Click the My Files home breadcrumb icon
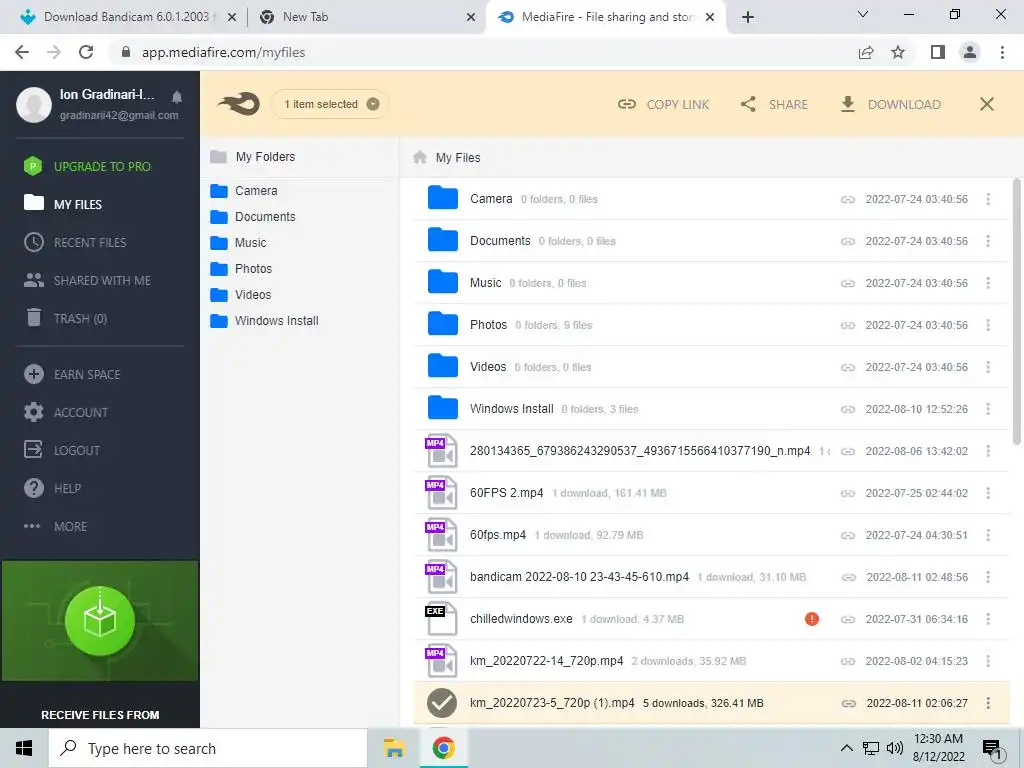 (420, 157)
